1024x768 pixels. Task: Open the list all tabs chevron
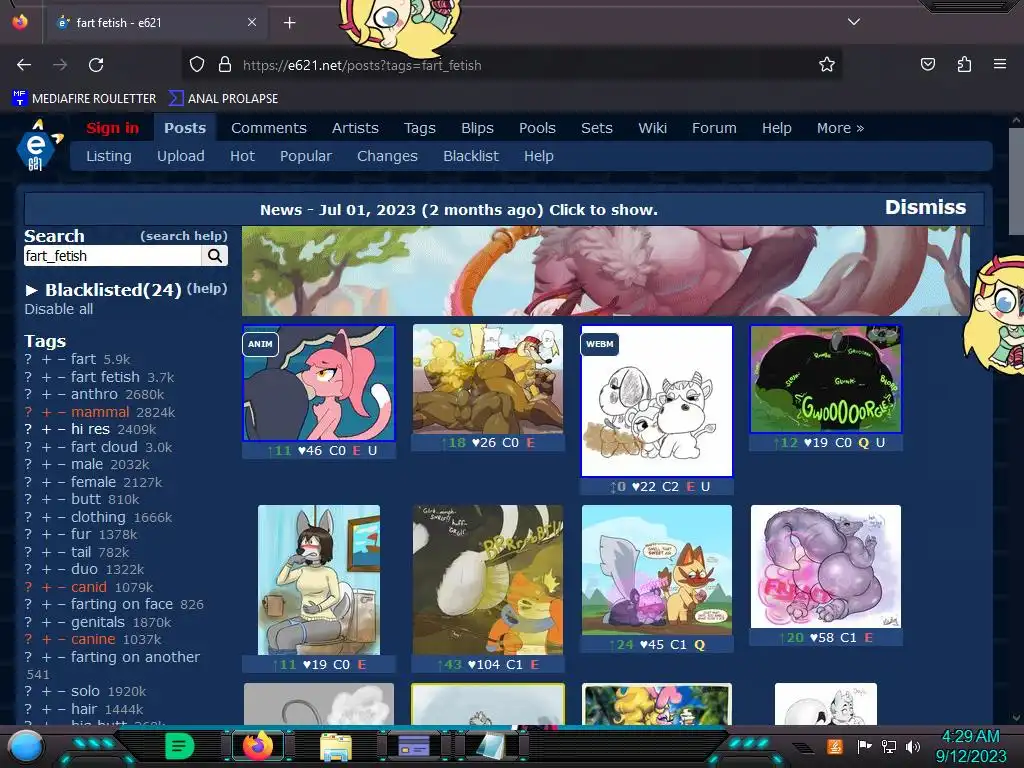[854, 22]
